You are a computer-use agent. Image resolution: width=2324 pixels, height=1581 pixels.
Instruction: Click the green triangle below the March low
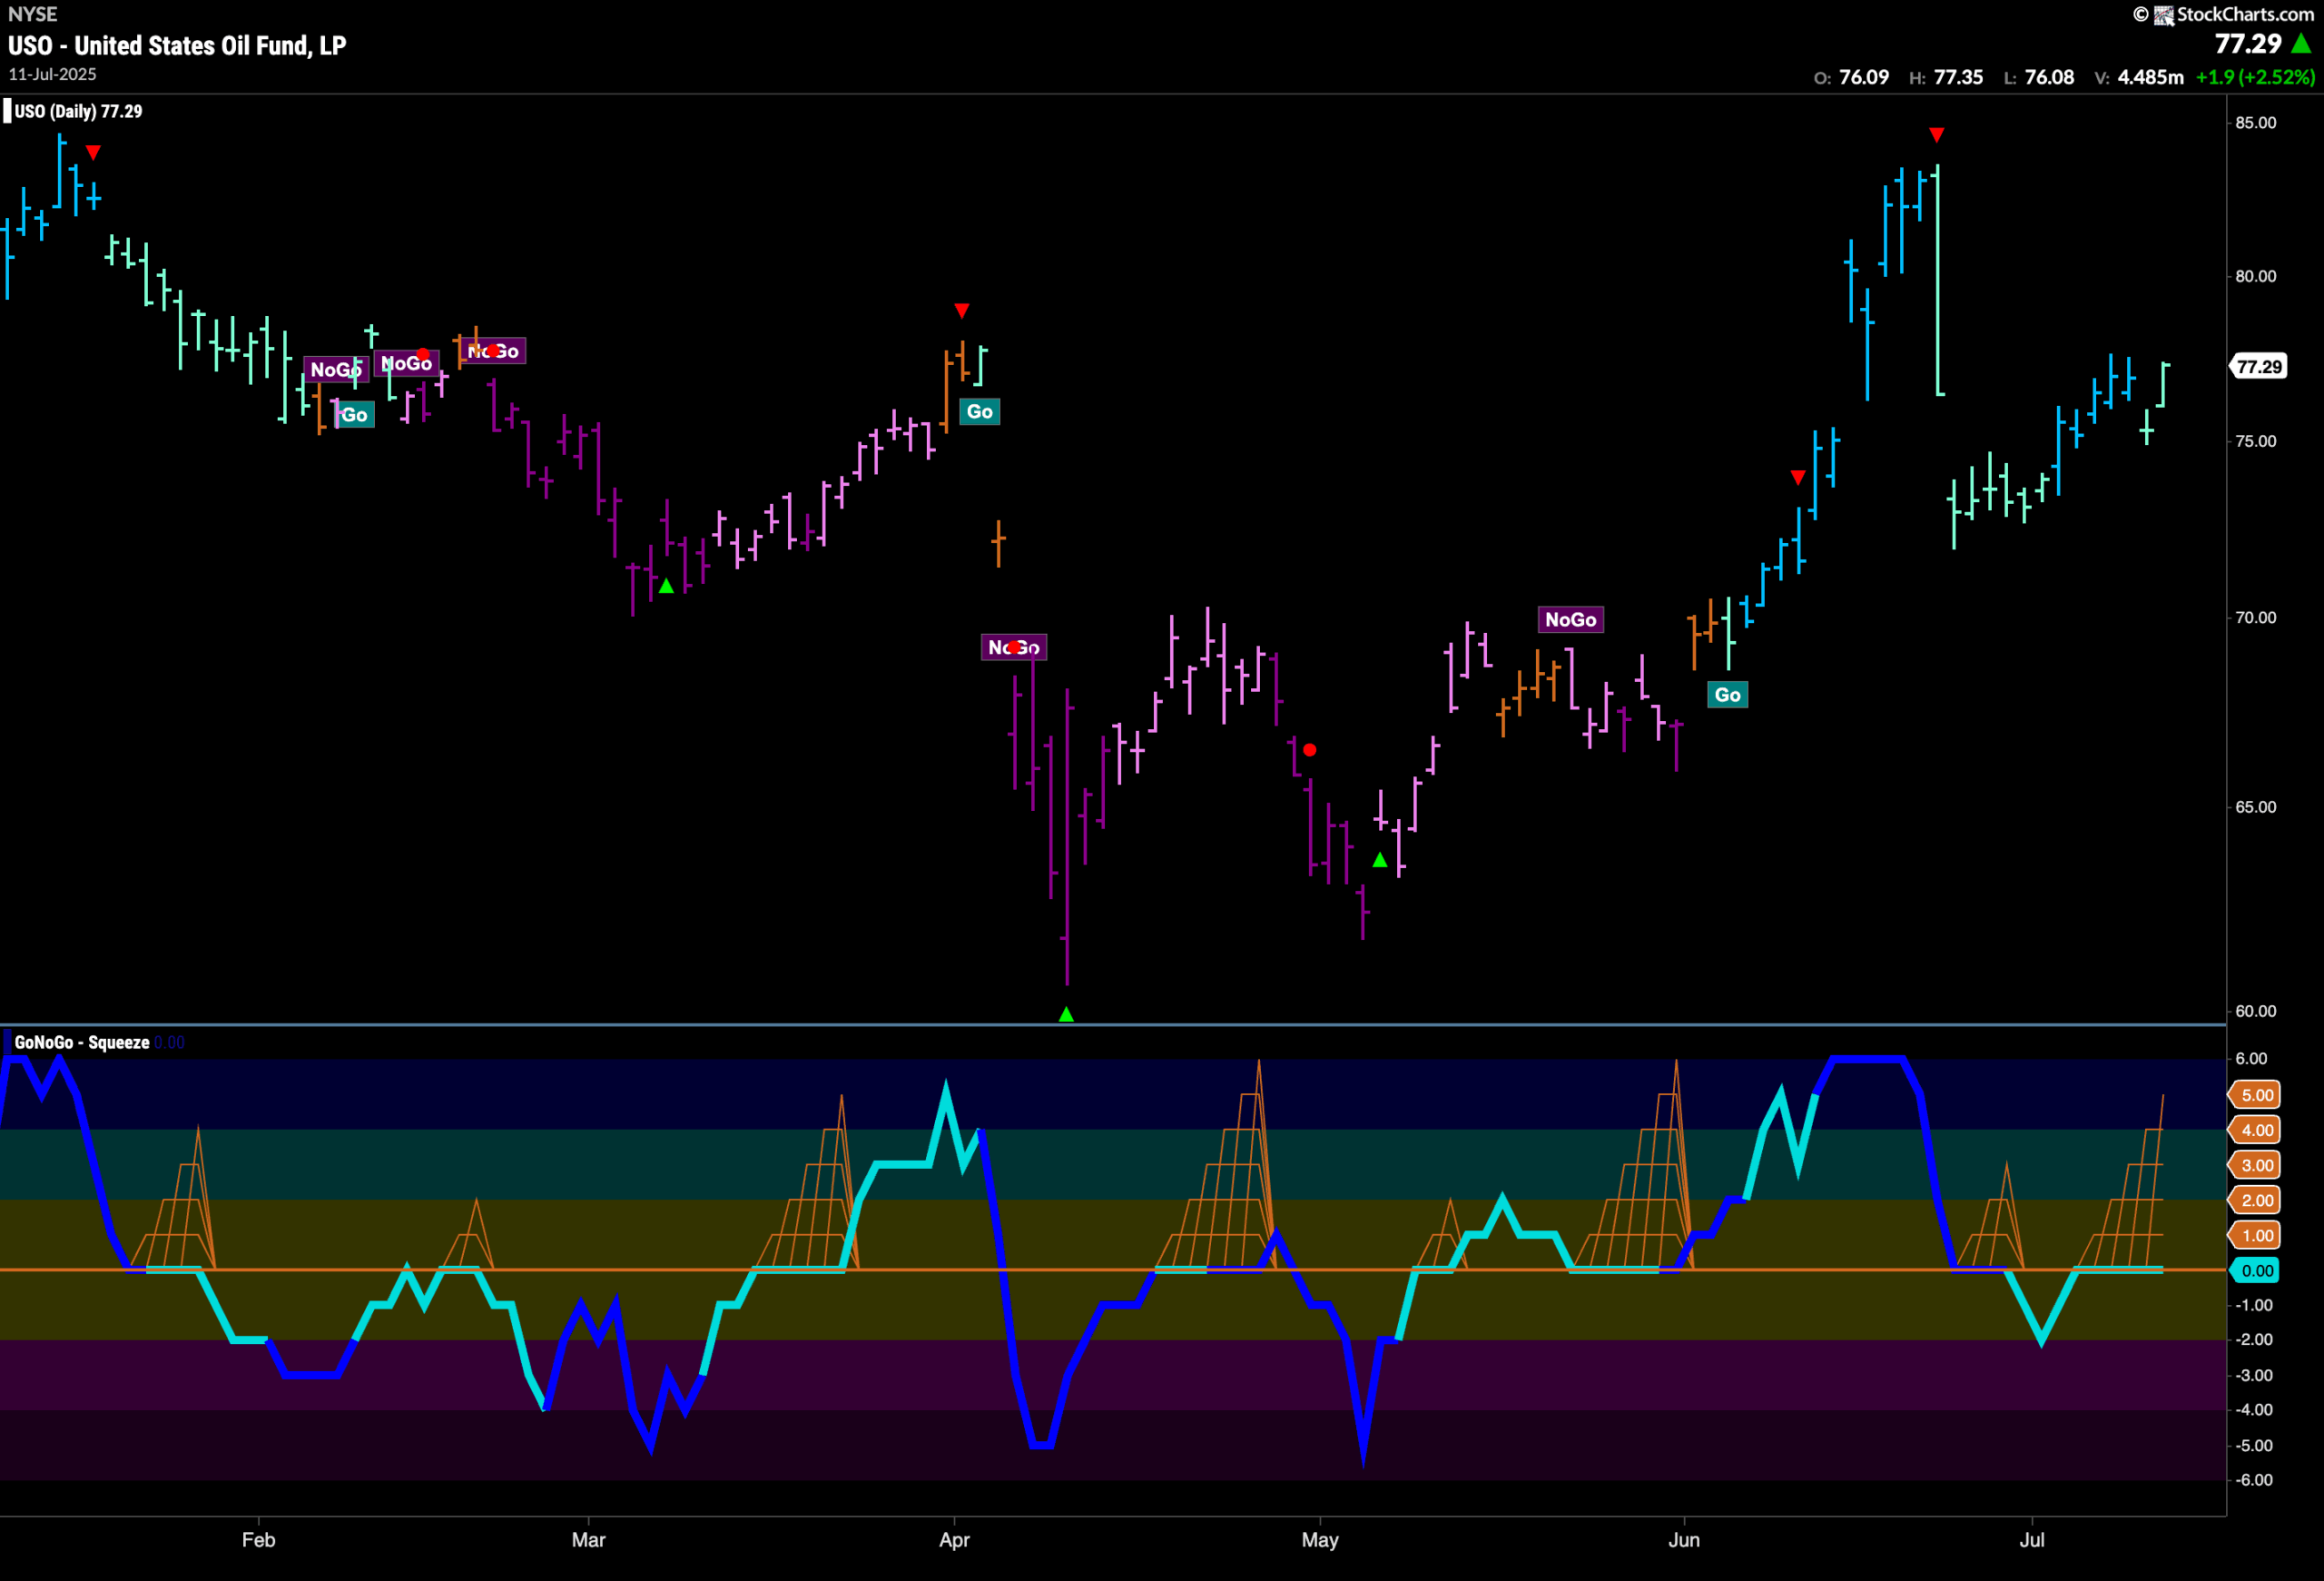click(x=668, y=585)
